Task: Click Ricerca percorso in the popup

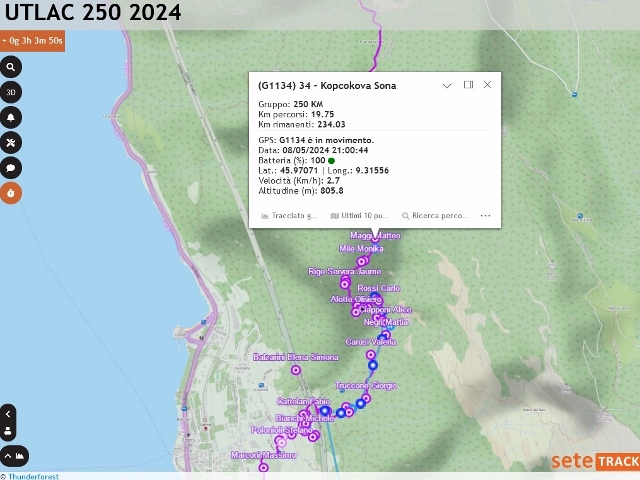Action: 435,216
